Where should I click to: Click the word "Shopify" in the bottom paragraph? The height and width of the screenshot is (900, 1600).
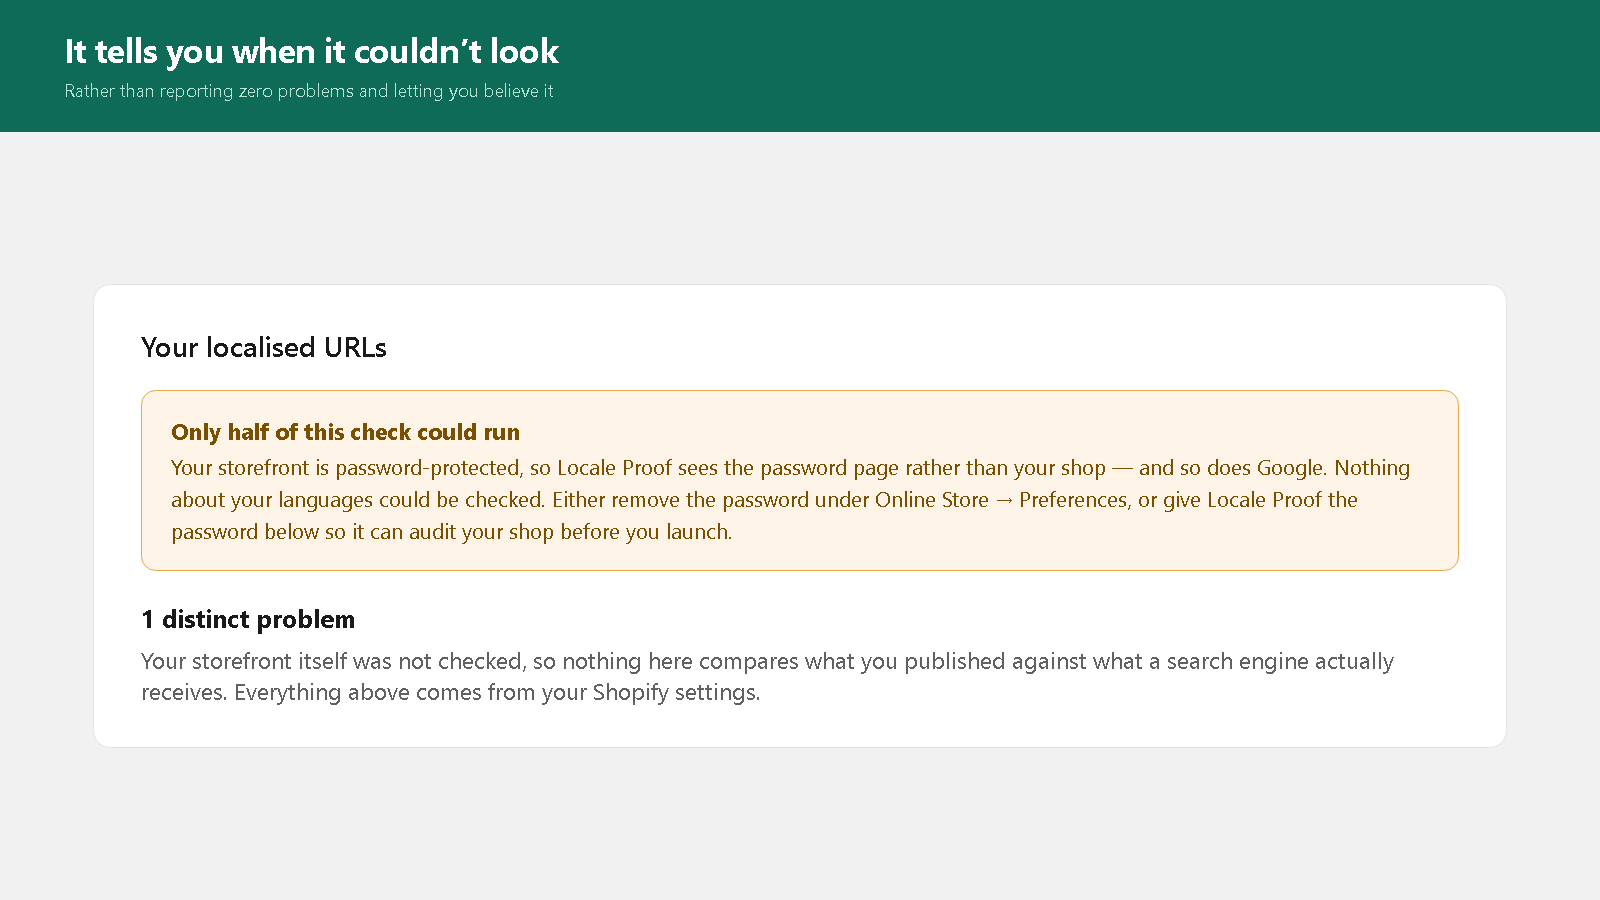pos(630,692)
